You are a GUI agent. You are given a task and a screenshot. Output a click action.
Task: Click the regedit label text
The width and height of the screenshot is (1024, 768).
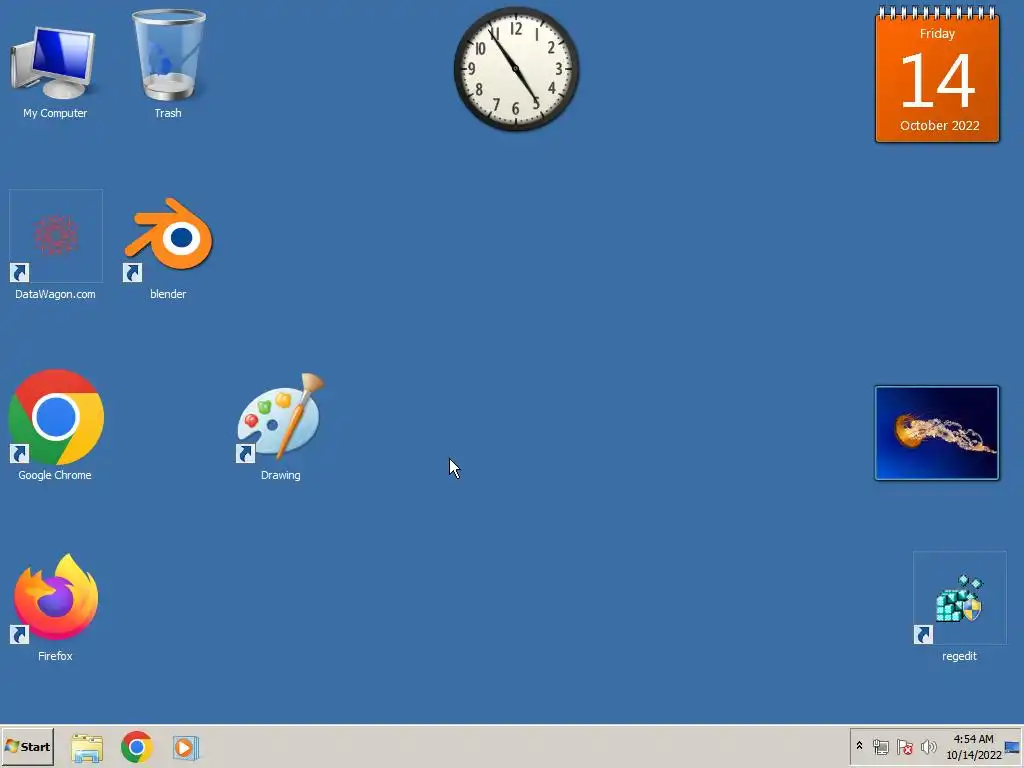959,656
